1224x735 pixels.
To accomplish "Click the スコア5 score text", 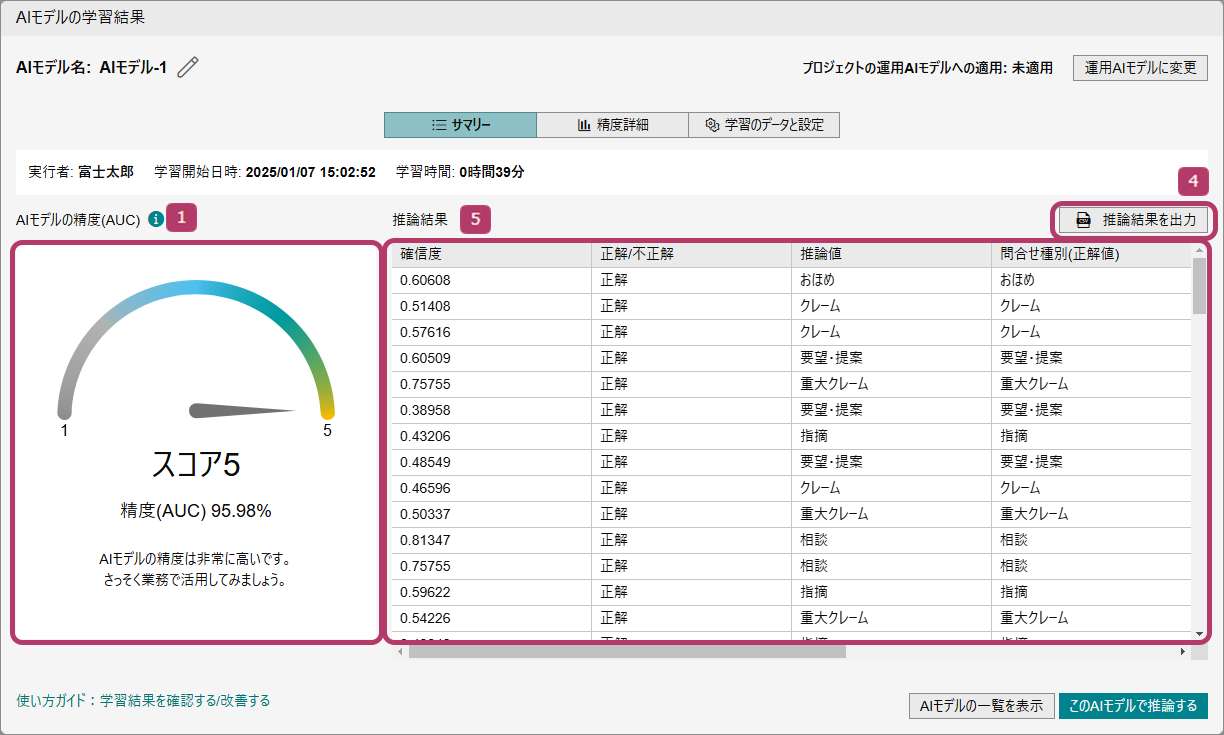I will pyautogui.click(x=196, y=464).
